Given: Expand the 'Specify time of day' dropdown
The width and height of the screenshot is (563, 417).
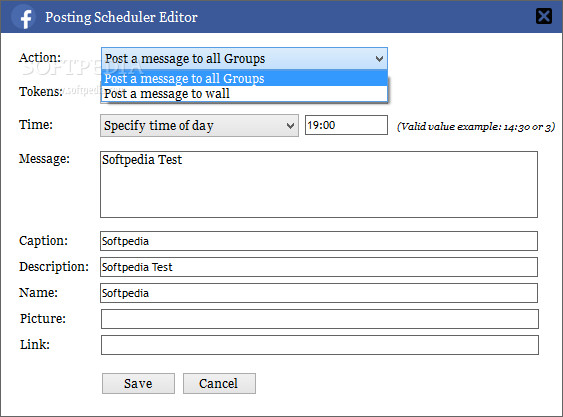Looking at the screenshot, I should (x=199, y=125).
